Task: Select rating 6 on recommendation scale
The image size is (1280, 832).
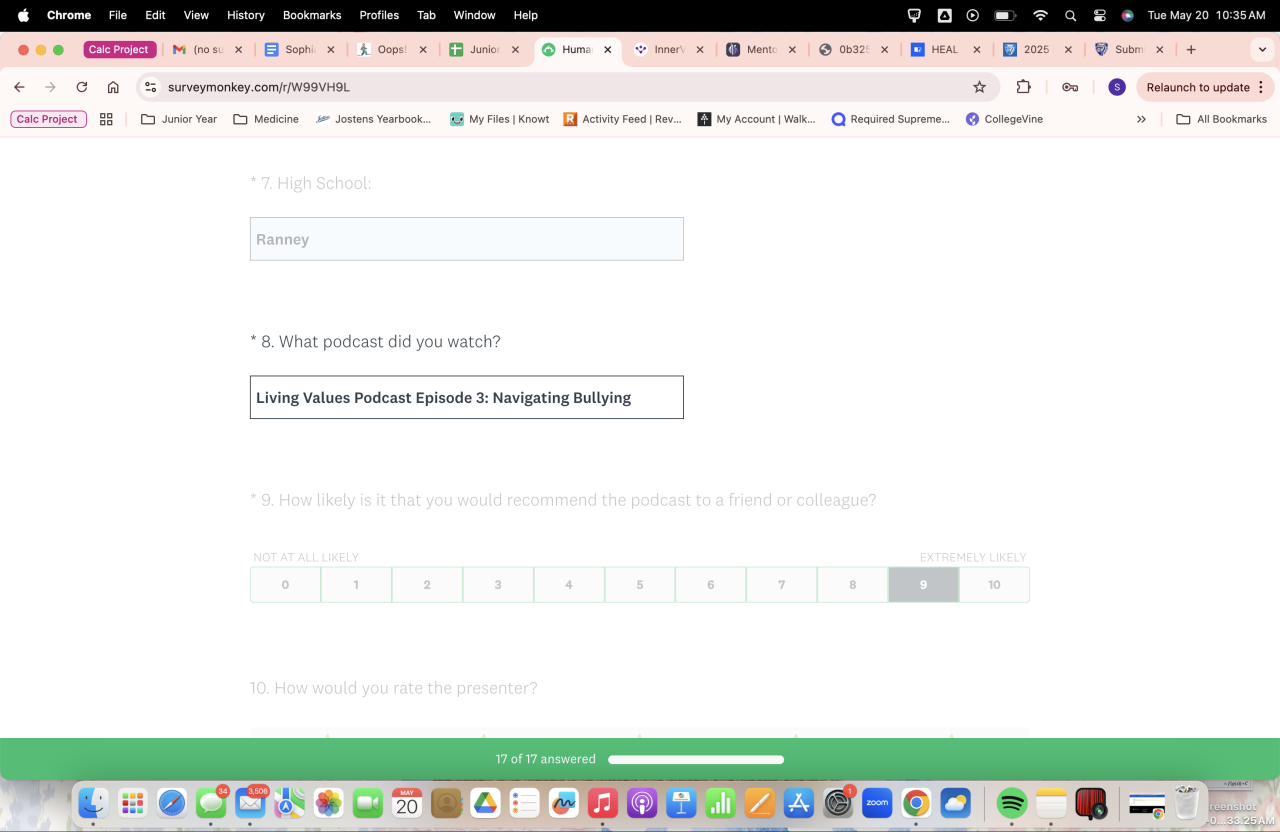Action: click(711, 585)
